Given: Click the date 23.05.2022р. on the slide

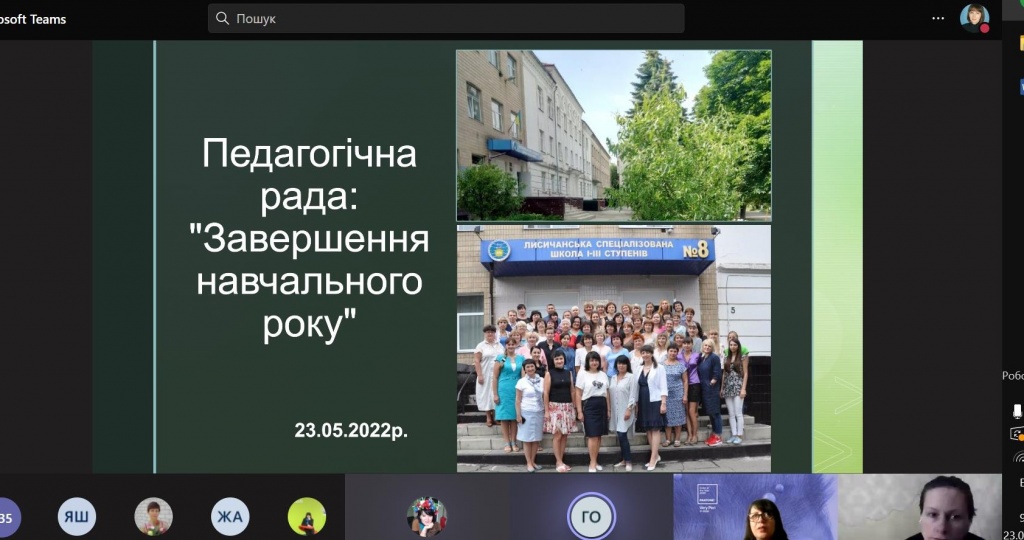Looking at the screenshot, I should 351,431.
